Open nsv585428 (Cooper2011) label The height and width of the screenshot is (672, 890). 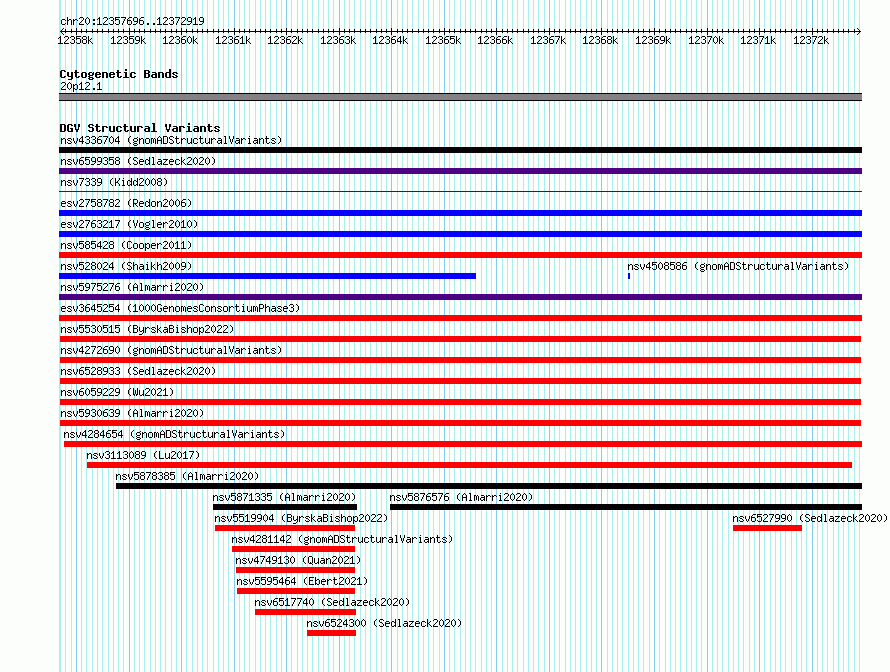point(126,245)
